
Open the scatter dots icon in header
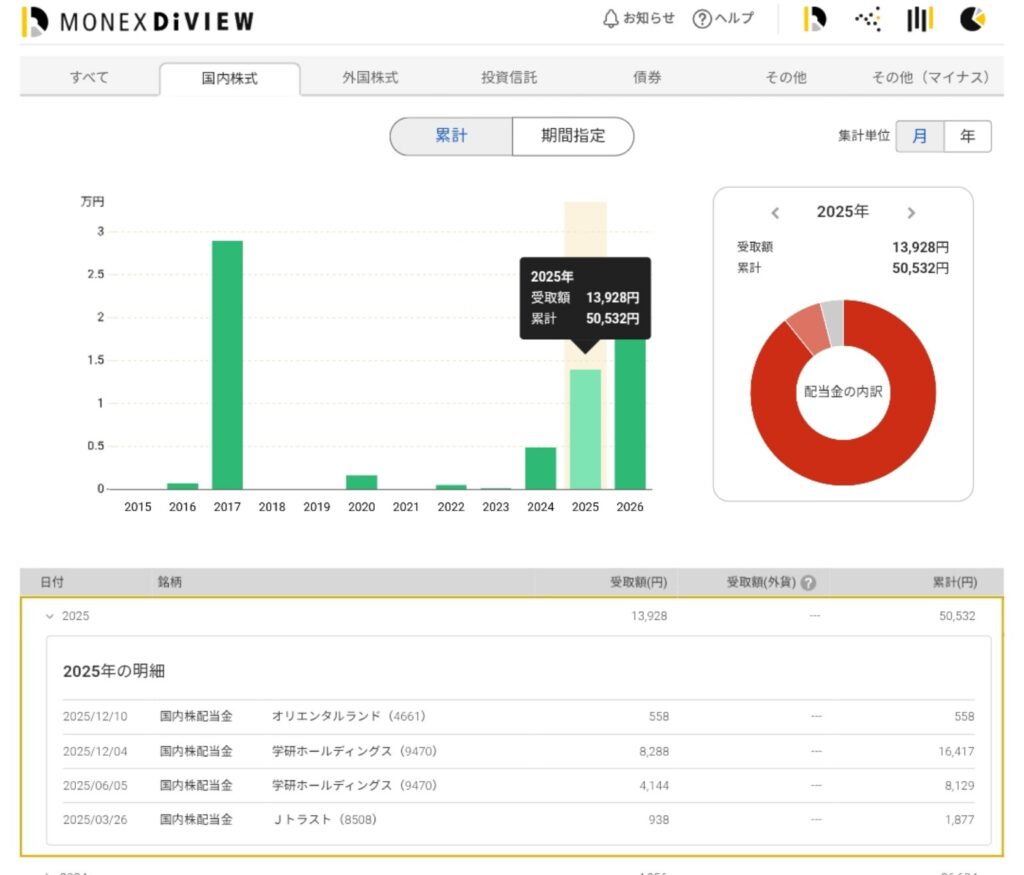(x=867, y=20)
